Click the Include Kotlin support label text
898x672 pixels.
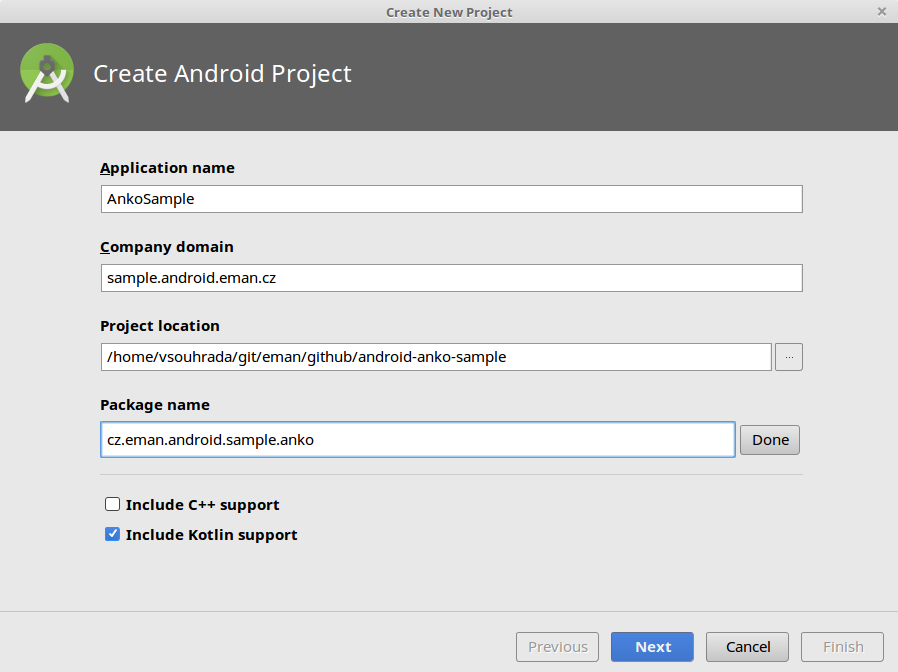click(211, 535)
